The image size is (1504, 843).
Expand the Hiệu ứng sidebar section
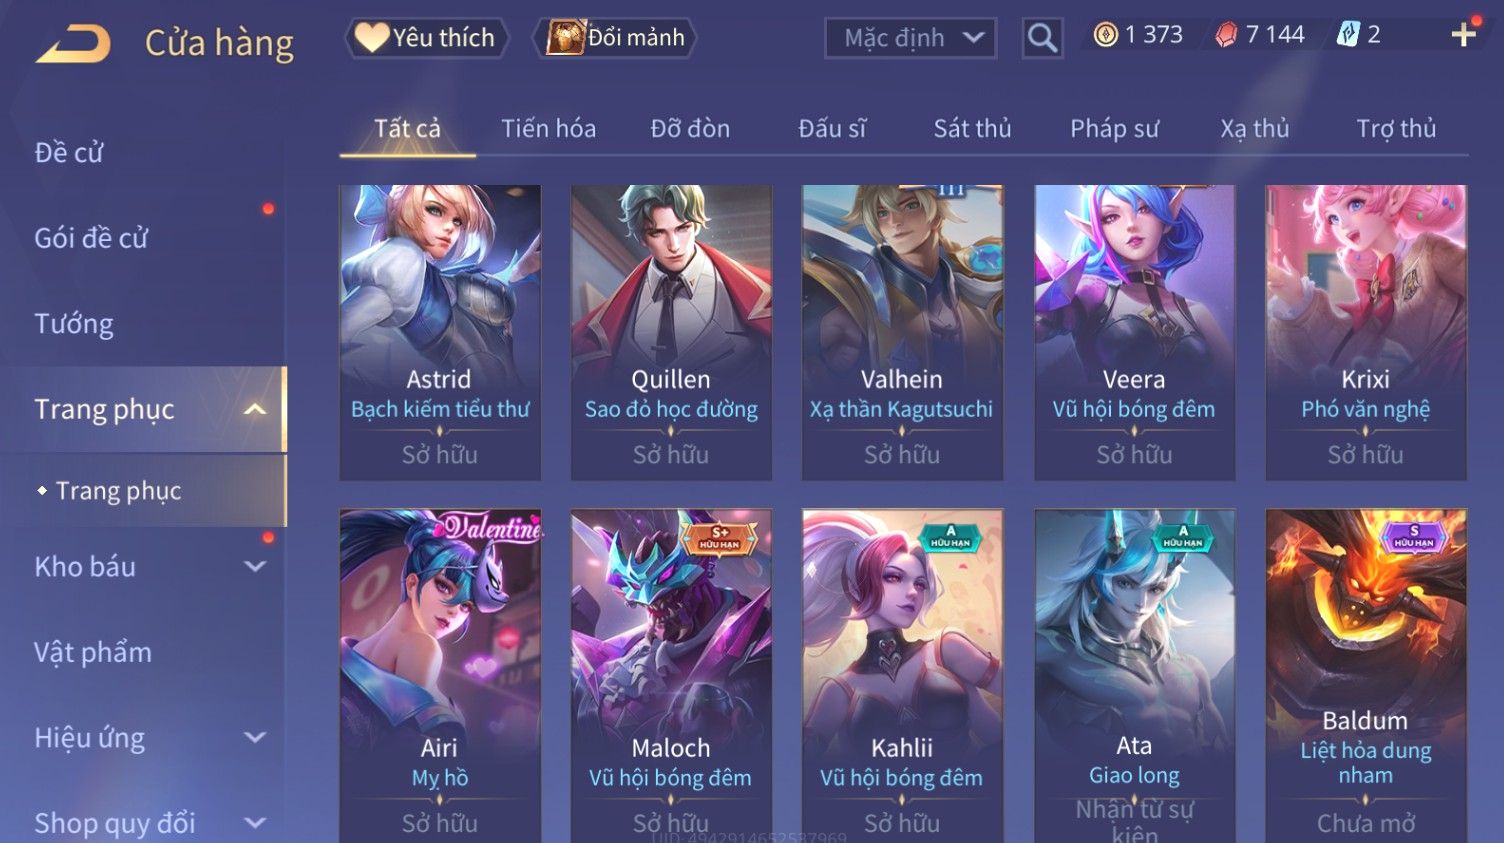tap(255, 737)
